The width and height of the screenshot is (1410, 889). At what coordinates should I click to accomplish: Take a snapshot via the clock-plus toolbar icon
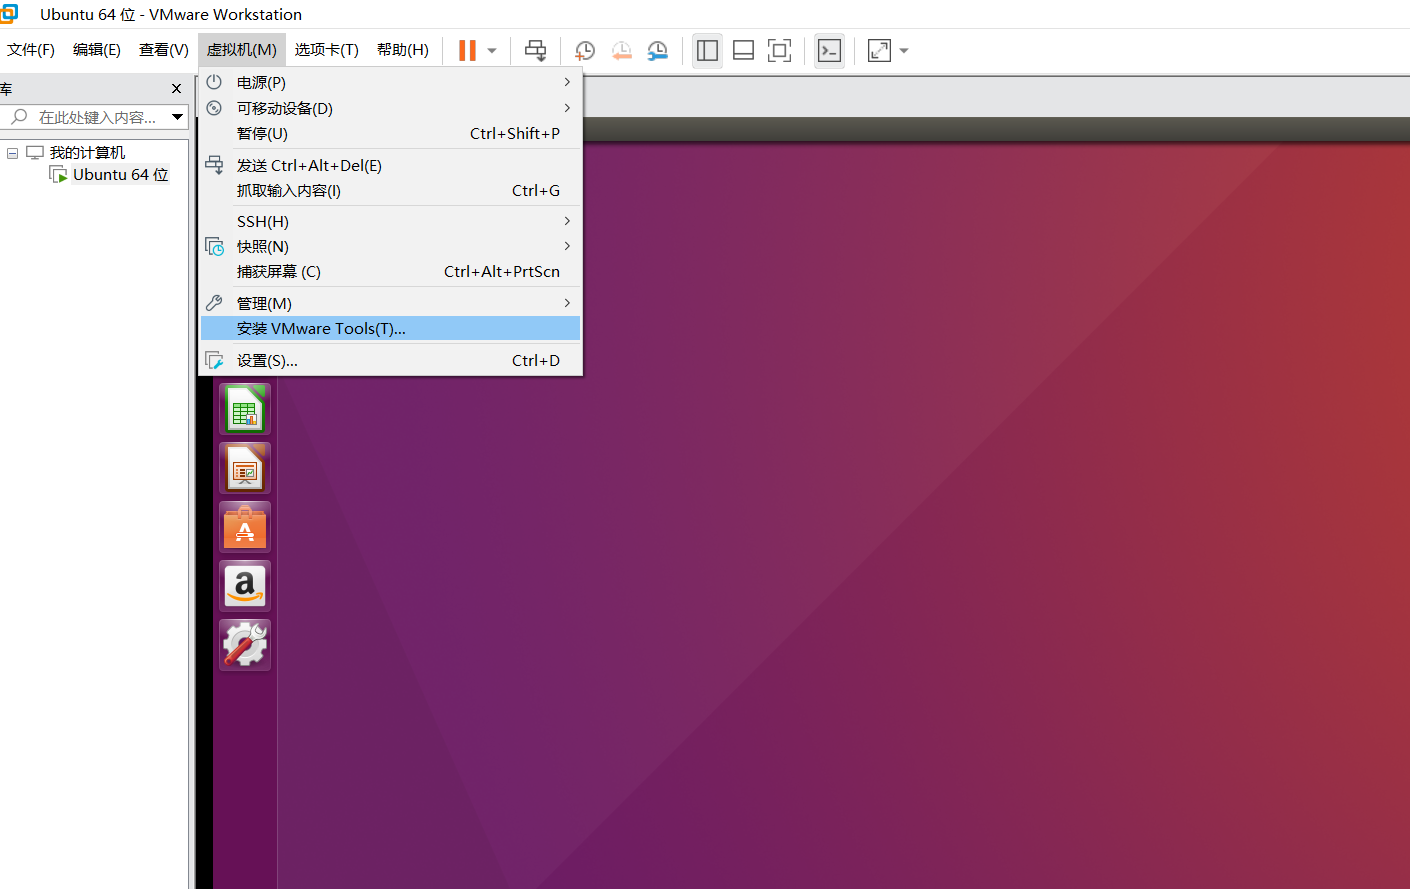tap(585, 50)
